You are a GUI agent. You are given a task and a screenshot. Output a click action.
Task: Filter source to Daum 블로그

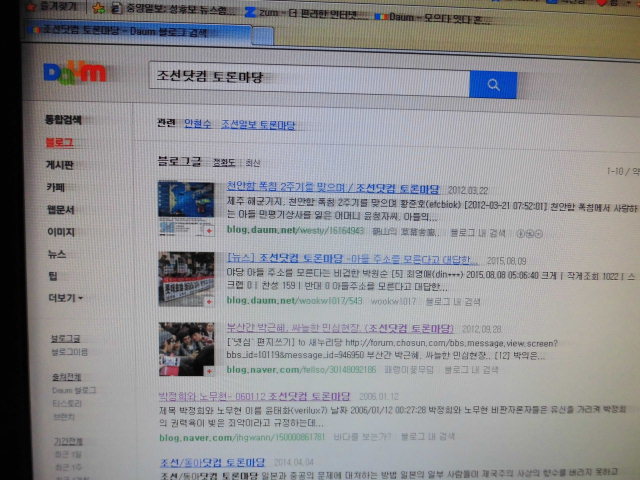[74, 390]
